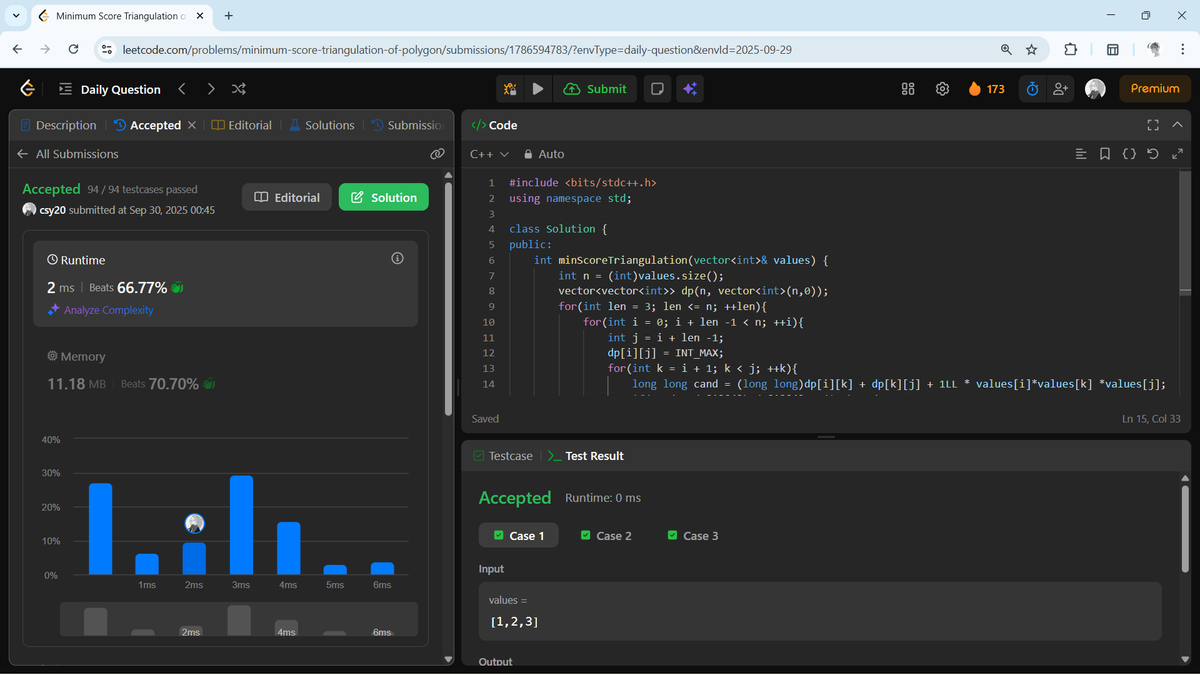
Task: Open the user profile avatar menu
Action: [x=1095, y=89]
